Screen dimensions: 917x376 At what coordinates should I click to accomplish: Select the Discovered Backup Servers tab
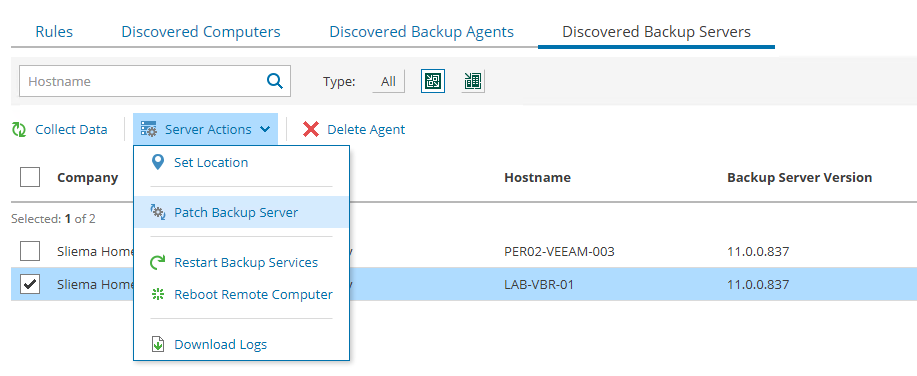tap(656, 32)
